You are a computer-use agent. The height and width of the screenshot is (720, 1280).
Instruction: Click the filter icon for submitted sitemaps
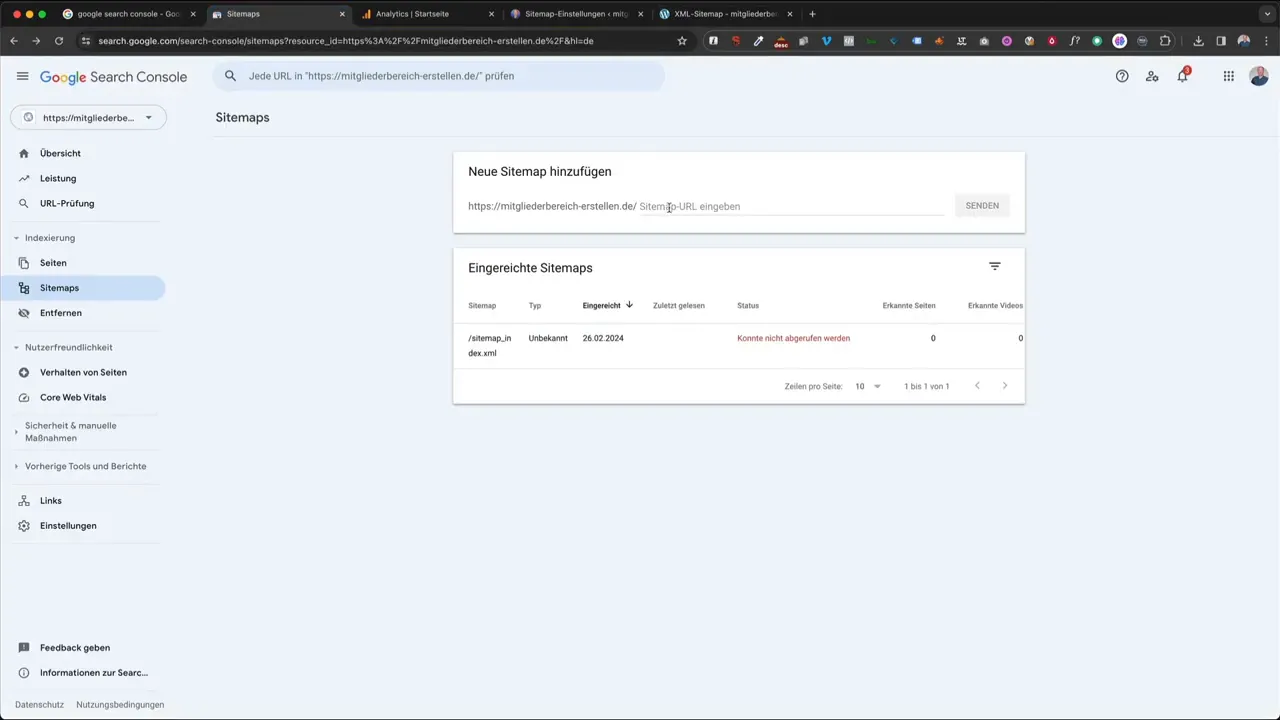click(994, 266)
